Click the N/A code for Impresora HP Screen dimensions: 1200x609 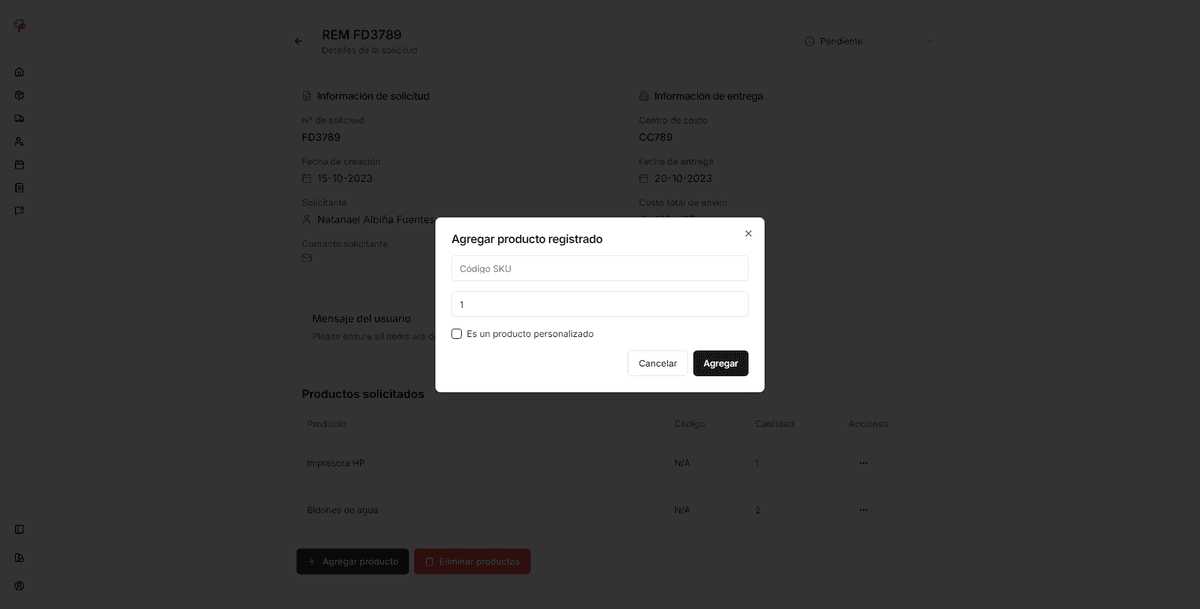[x=682, y=463]
